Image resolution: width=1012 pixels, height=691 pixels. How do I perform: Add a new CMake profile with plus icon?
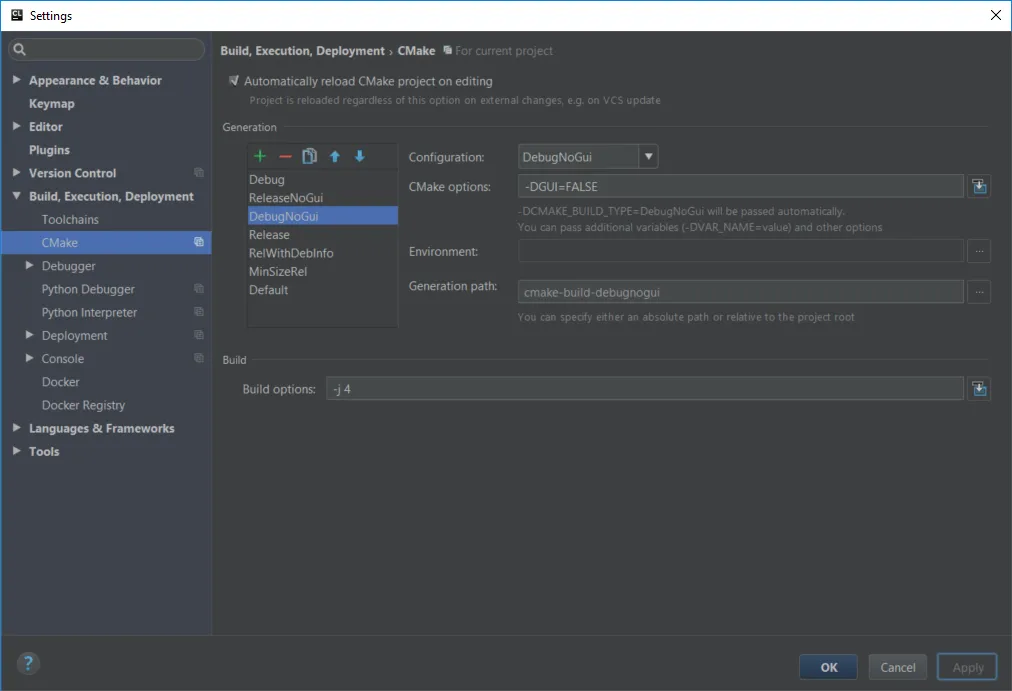pos(260,156)
